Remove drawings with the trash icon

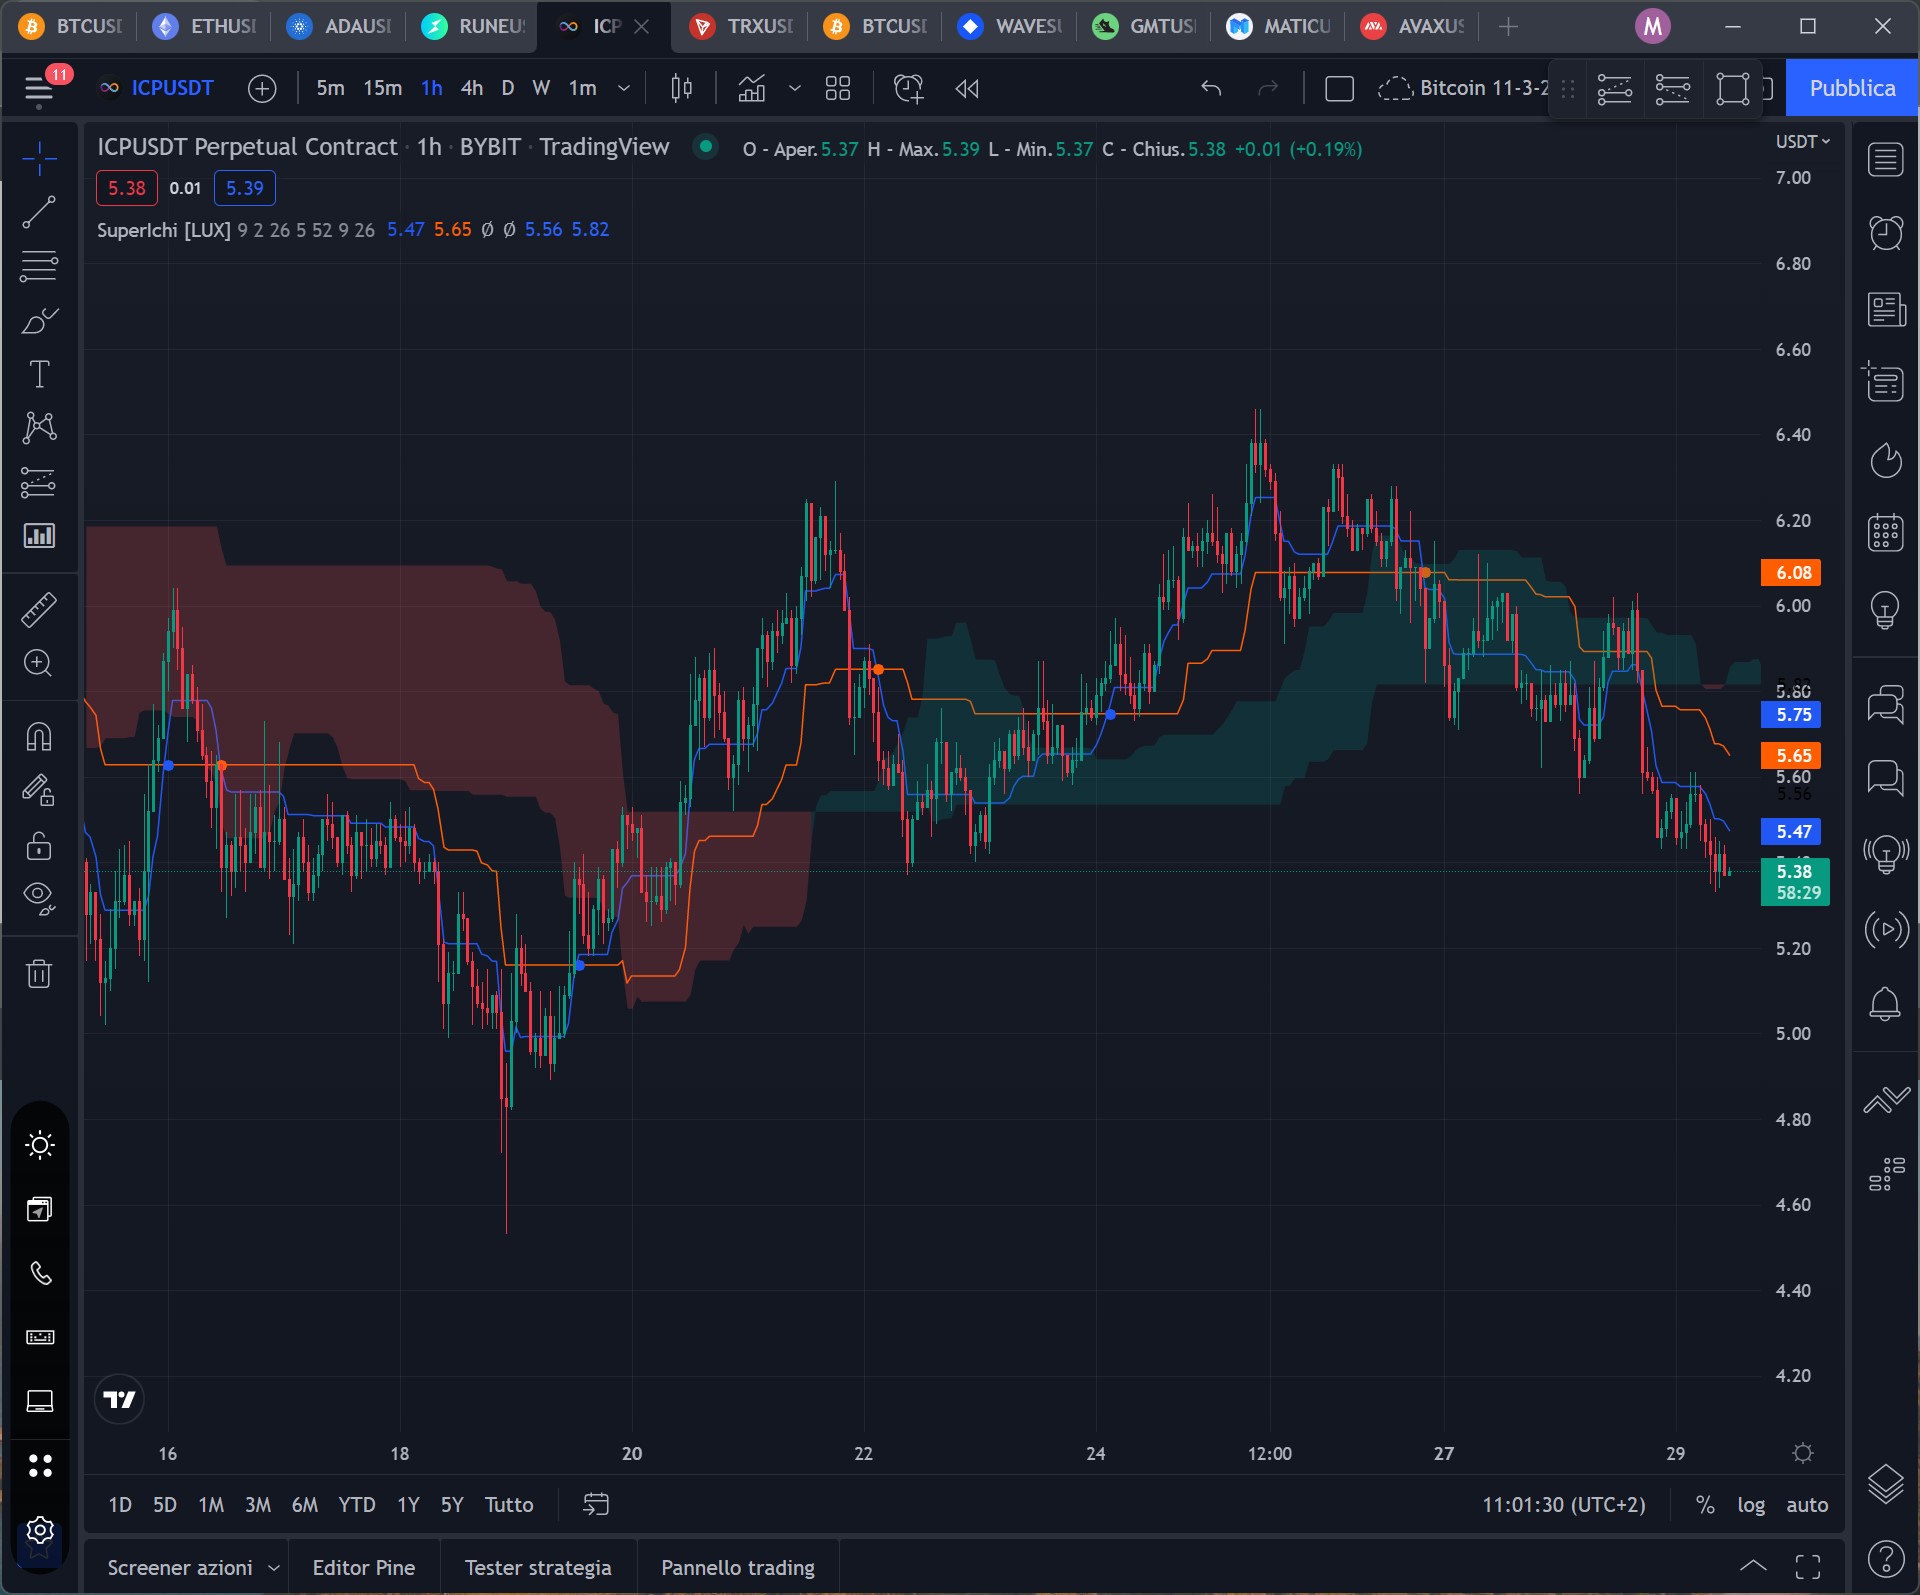coord(39,974)
